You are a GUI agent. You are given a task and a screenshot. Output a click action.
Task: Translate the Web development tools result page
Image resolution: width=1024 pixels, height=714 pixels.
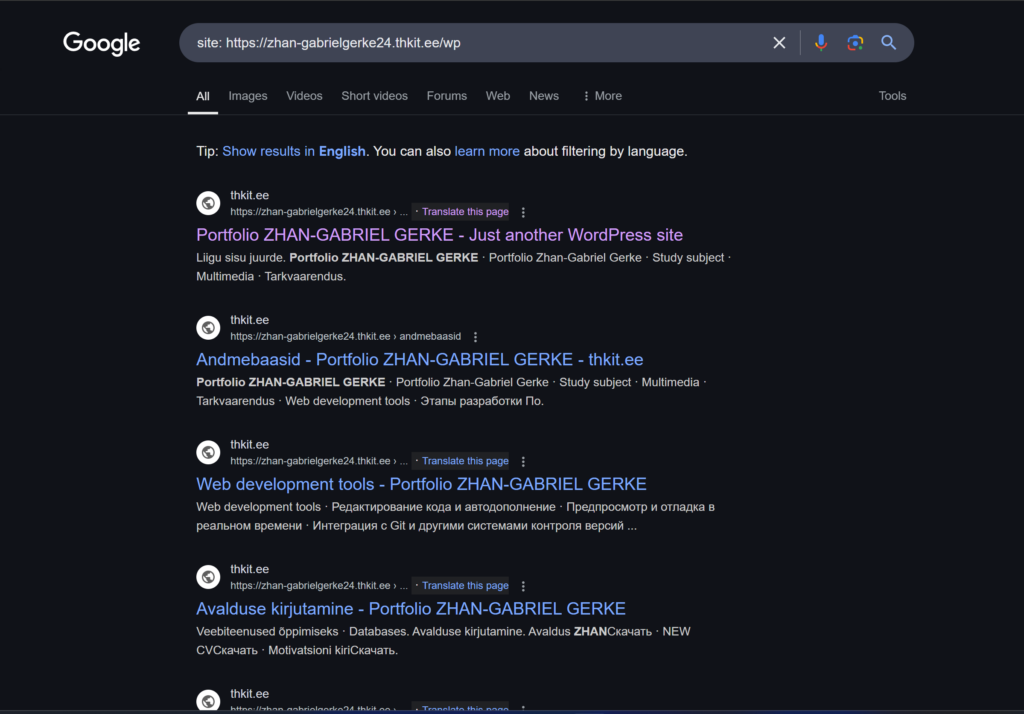(x=465, y=461)
